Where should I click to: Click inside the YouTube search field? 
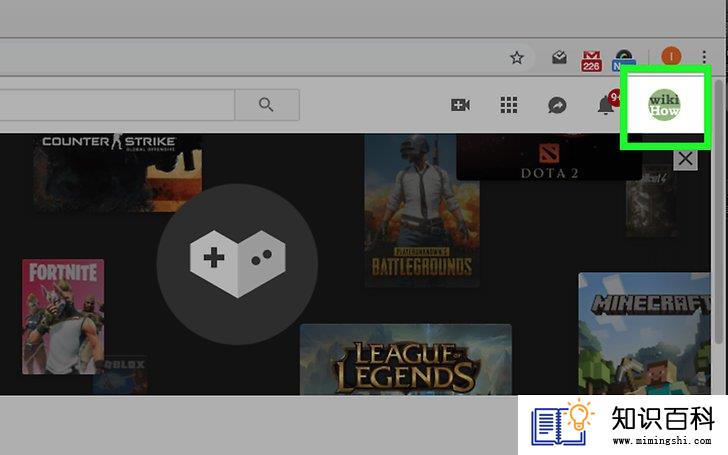tap(116, 105)
